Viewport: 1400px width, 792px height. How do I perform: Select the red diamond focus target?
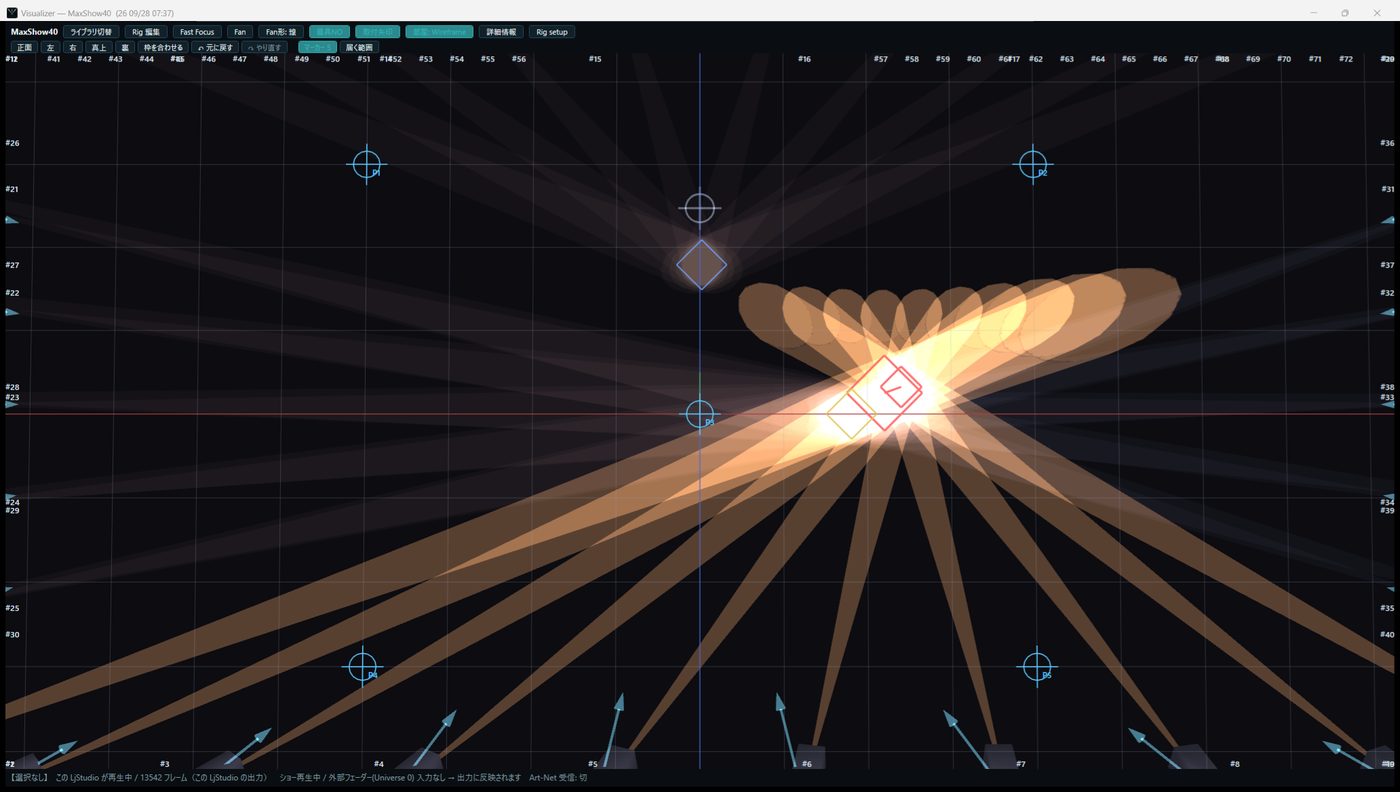coord(886,392)
